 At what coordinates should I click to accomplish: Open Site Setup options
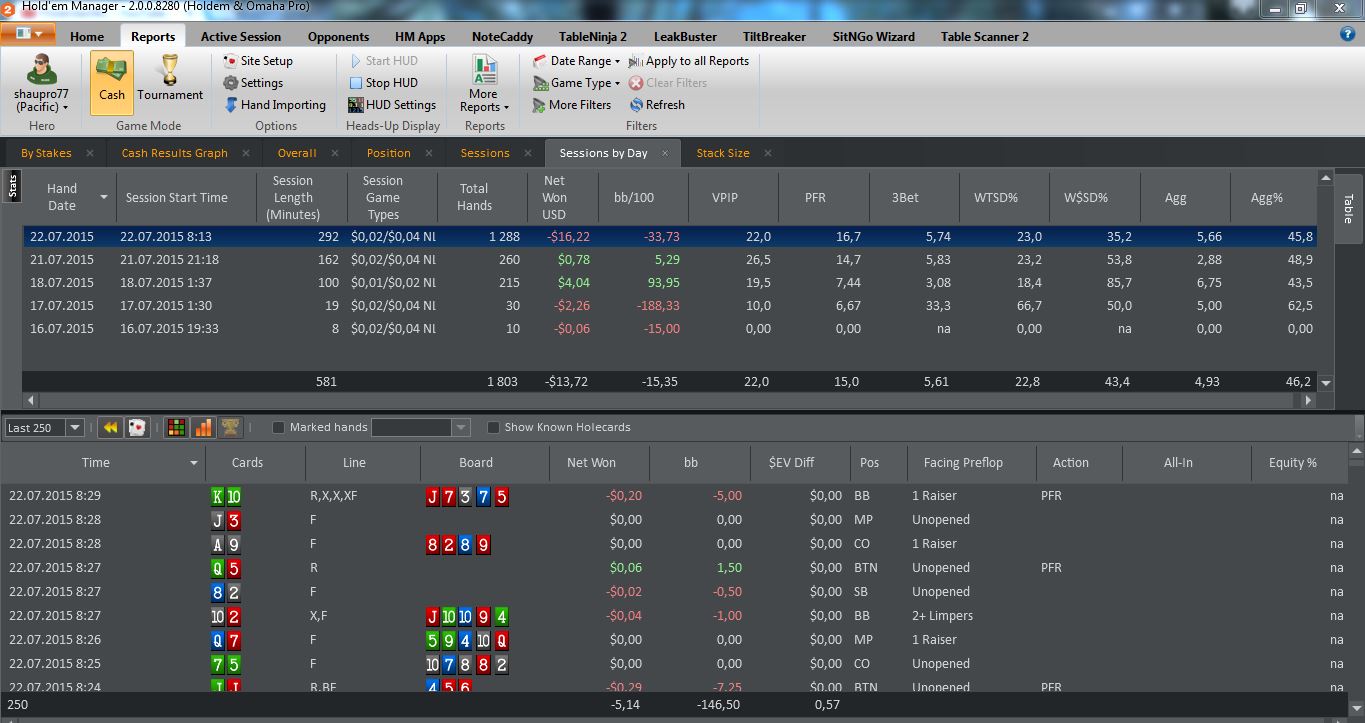(x=258, y=61)
